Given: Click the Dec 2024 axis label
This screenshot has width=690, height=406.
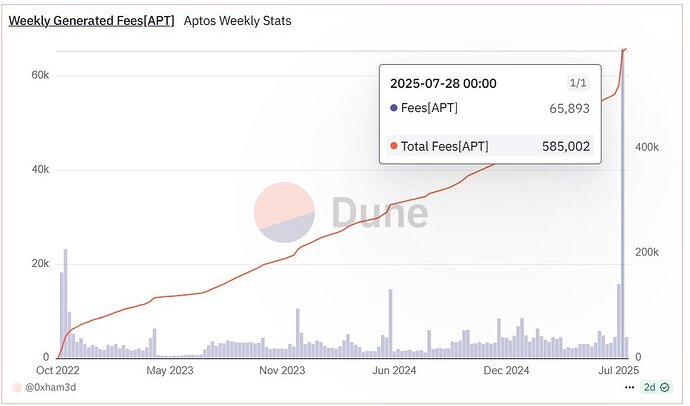Looking at the screenshot, I should 506,370.
